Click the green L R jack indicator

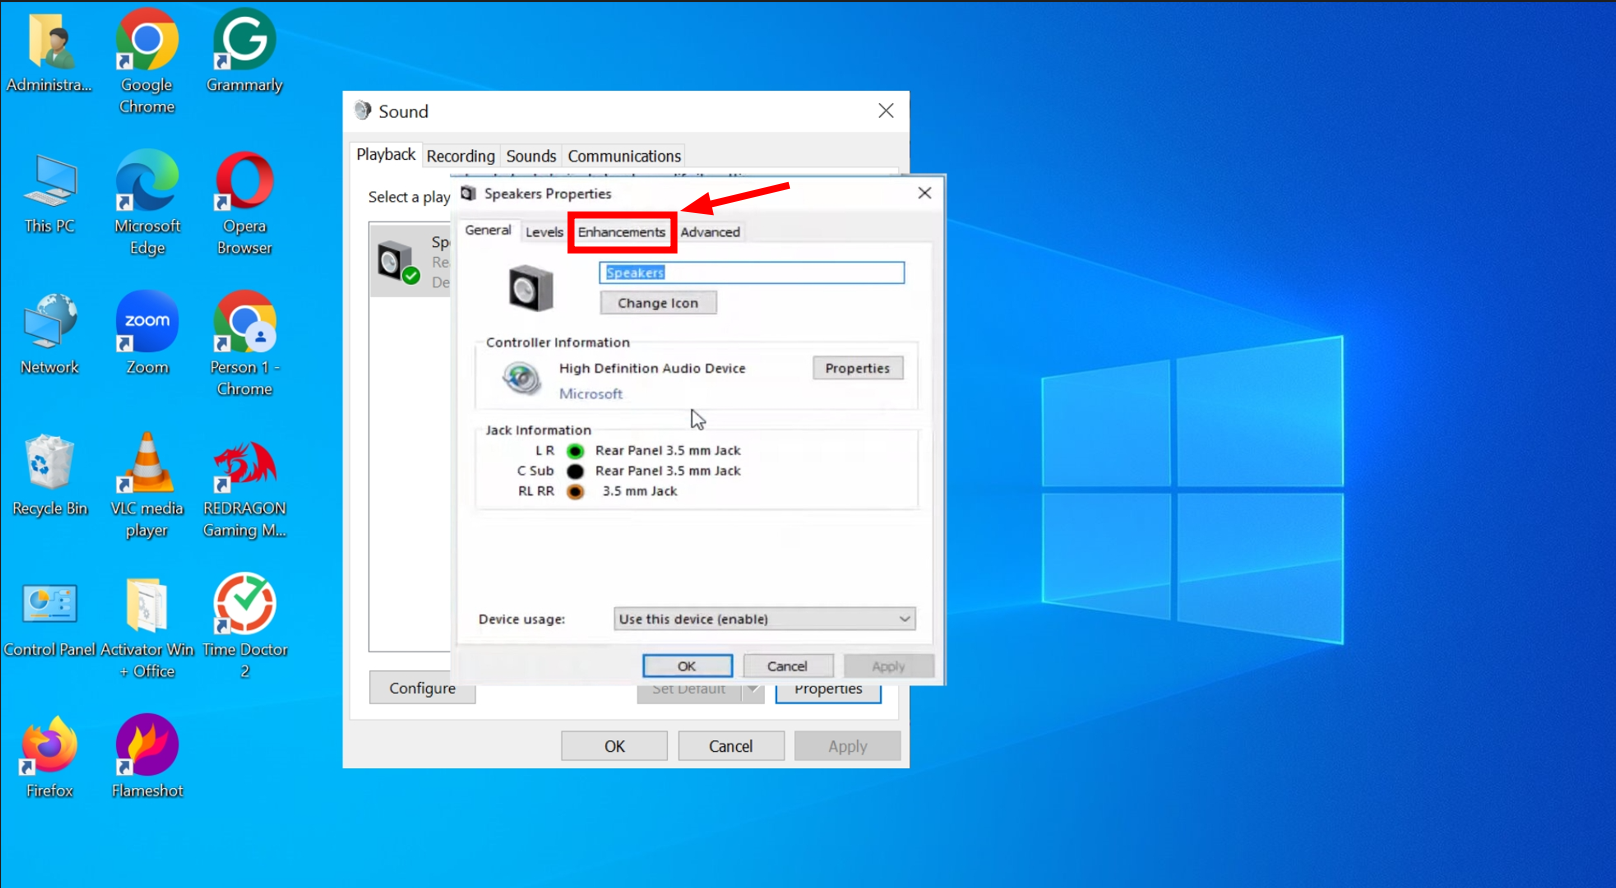click(575, 451)
